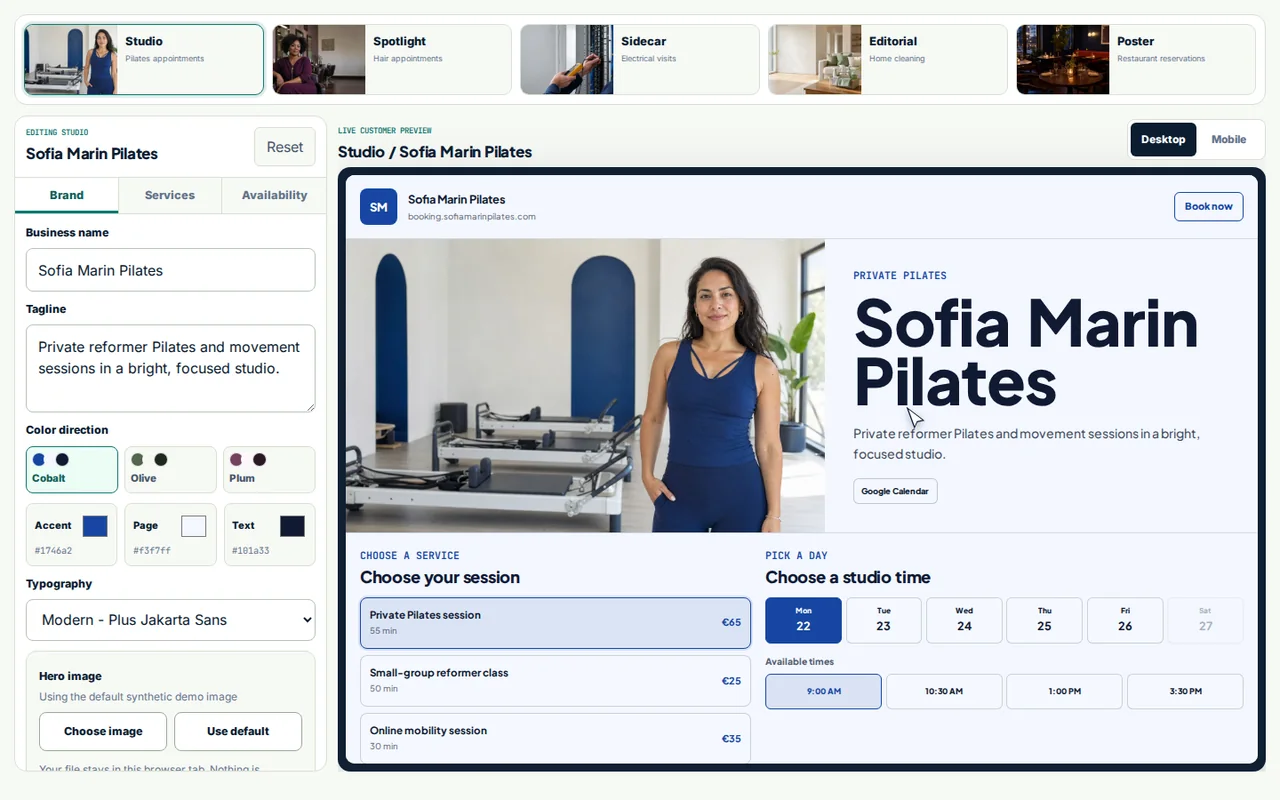Viewport: 1280px width, 800px height.
Task: Choose the 1:00 PM time slot
Action: click(x=1064, y=691)
